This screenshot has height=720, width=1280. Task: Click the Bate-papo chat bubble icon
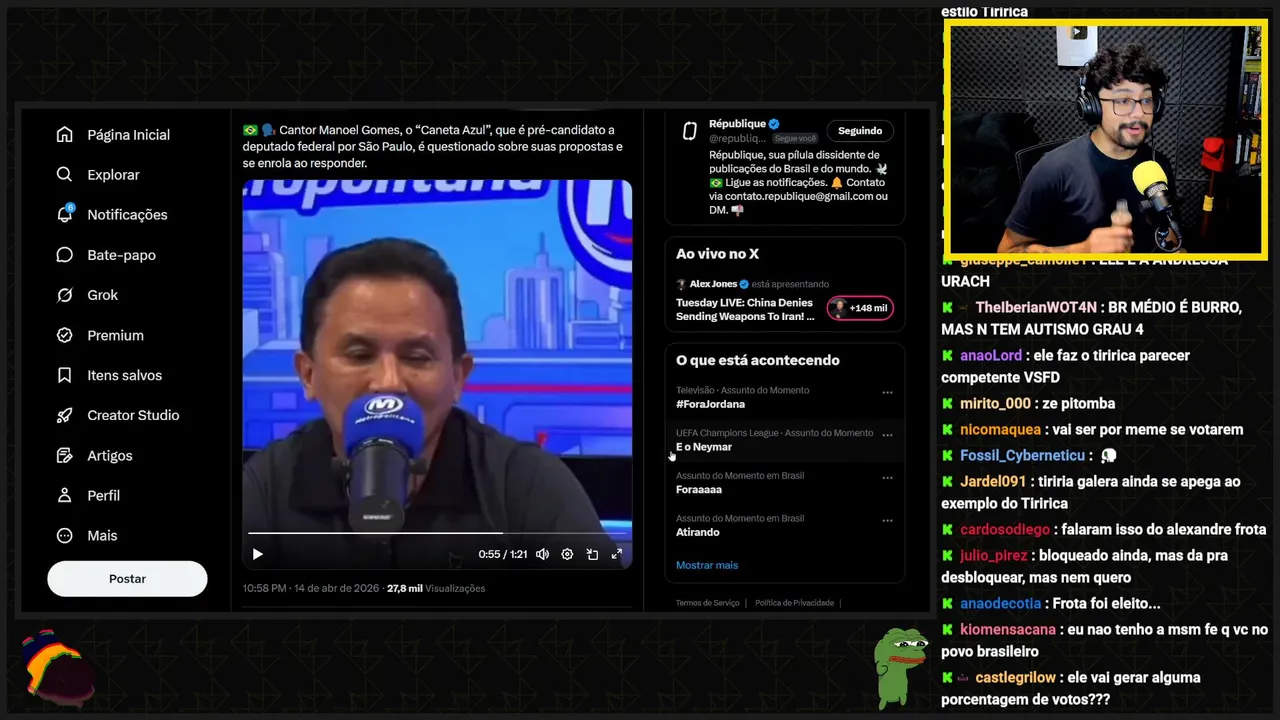tap(65, 255)
